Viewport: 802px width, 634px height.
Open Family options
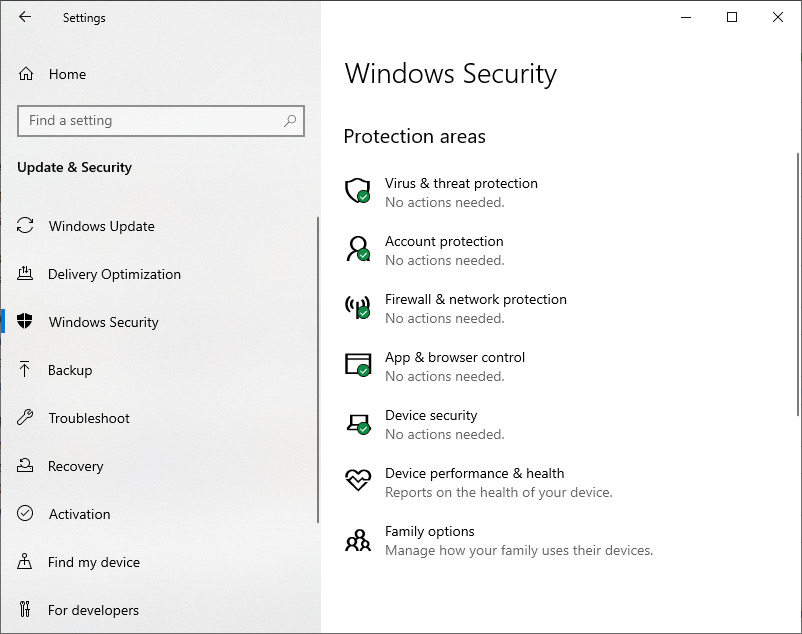tap(429, 531)
